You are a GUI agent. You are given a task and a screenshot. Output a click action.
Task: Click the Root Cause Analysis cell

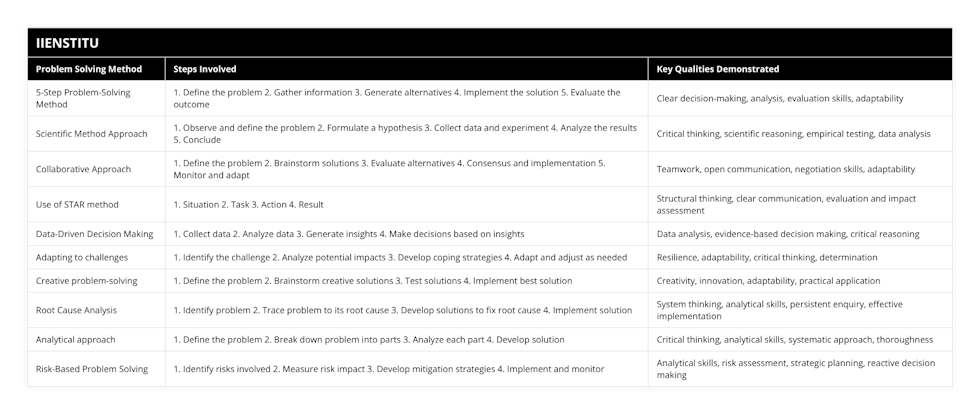(x=96, y=310)
